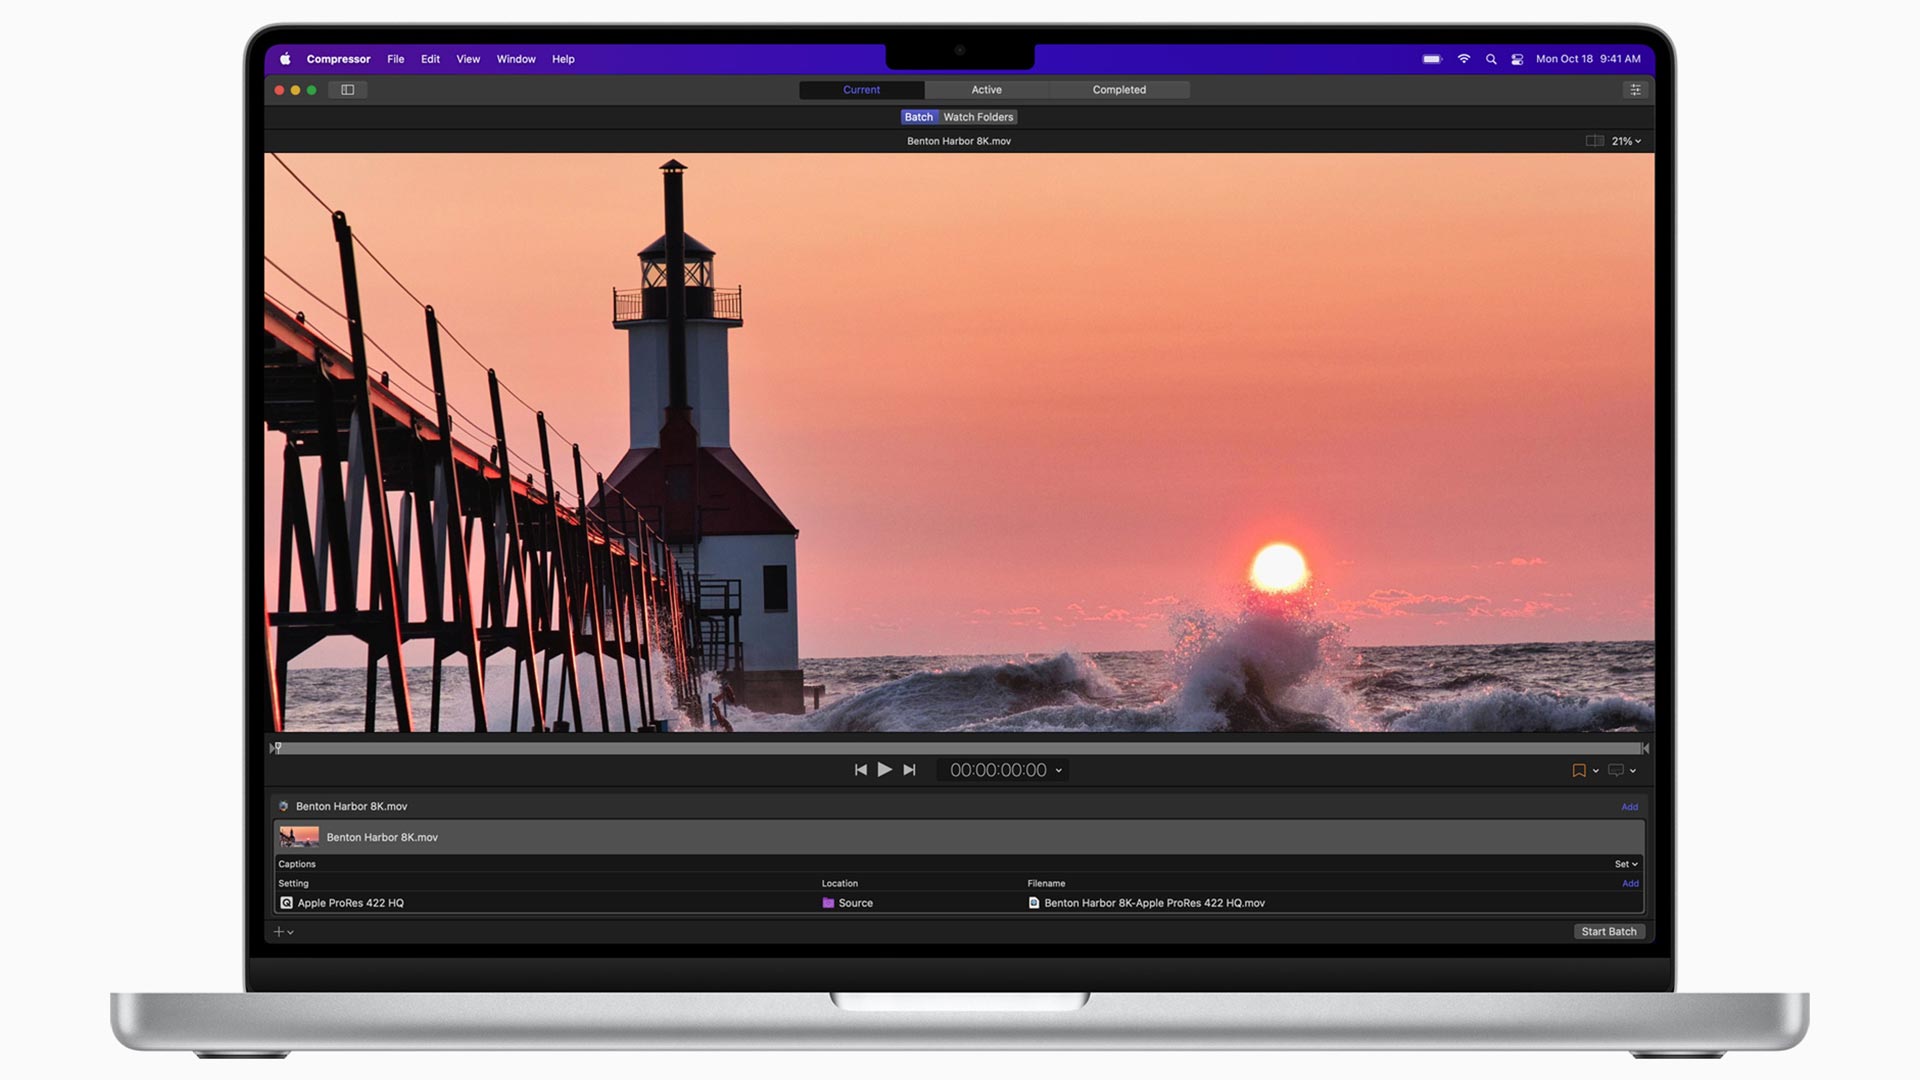Open the captions Set dropdown
The width and height of the screenshot is (1920, 1080).
coord(1626,864)
